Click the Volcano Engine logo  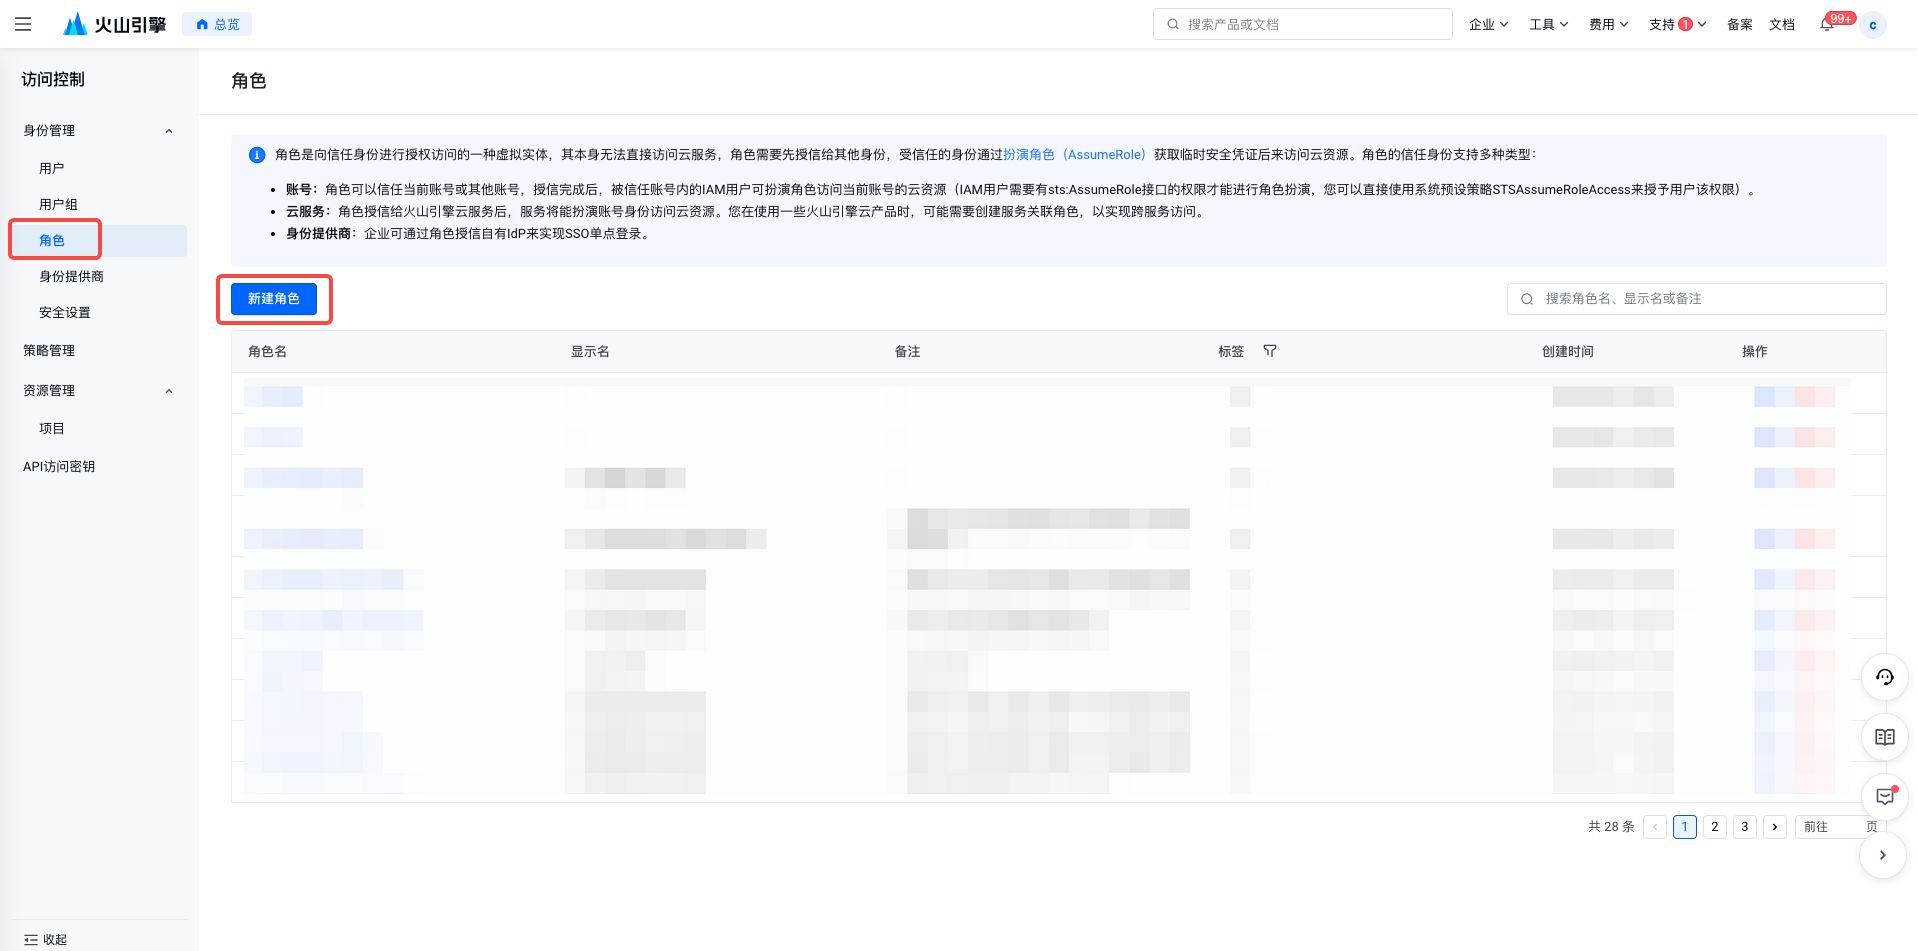(x=115, y=24)
